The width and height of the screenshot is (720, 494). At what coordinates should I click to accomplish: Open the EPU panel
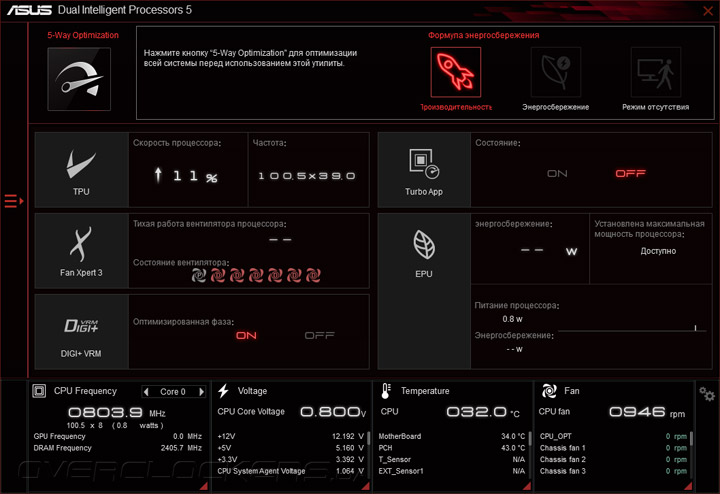[424, 291]
